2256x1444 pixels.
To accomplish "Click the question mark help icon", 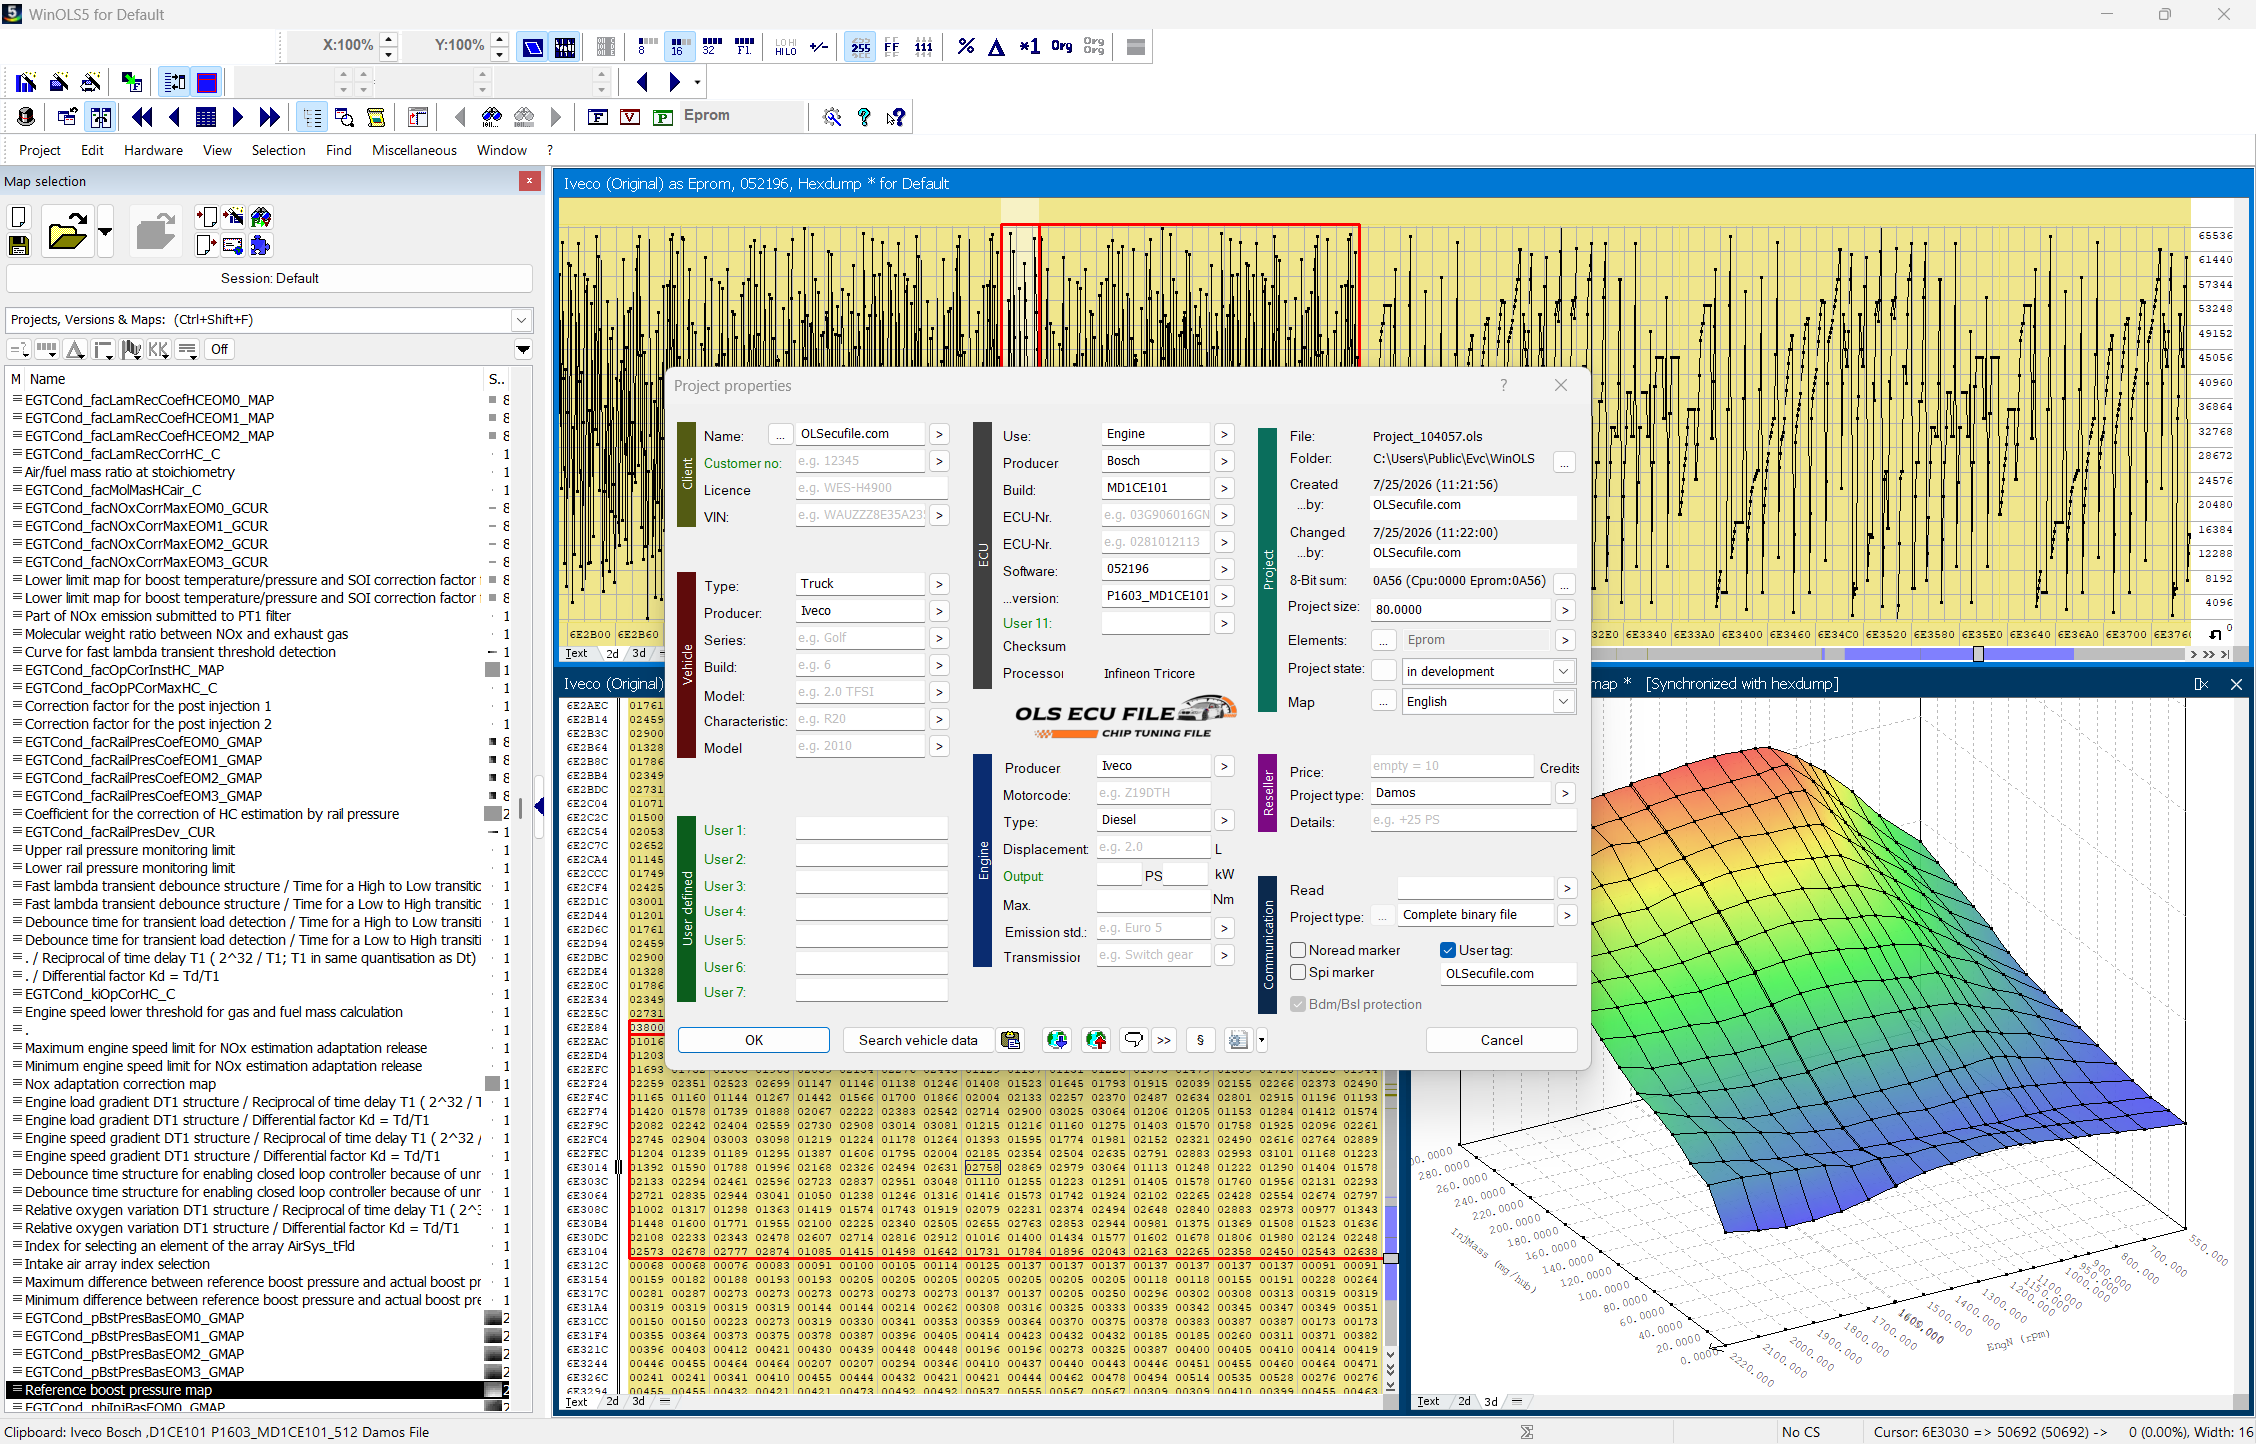I will coord(864,117).
